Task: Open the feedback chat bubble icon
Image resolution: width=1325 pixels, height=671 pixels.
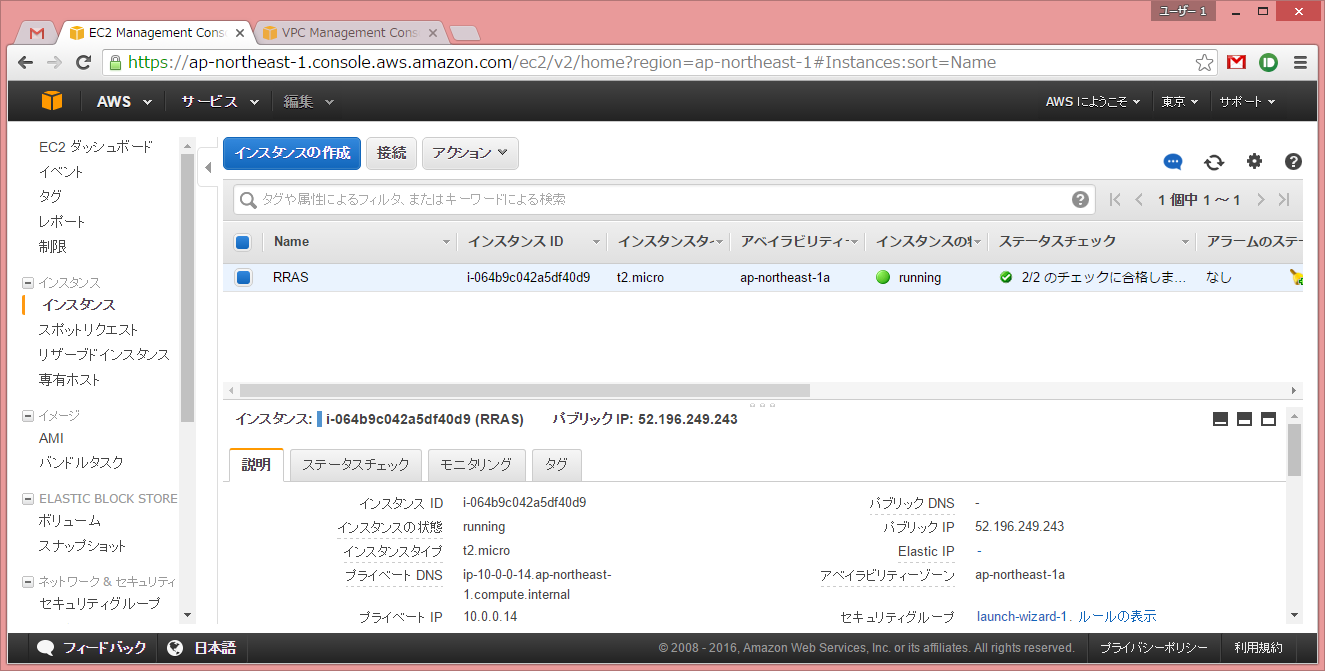Action: point(1173,162)
